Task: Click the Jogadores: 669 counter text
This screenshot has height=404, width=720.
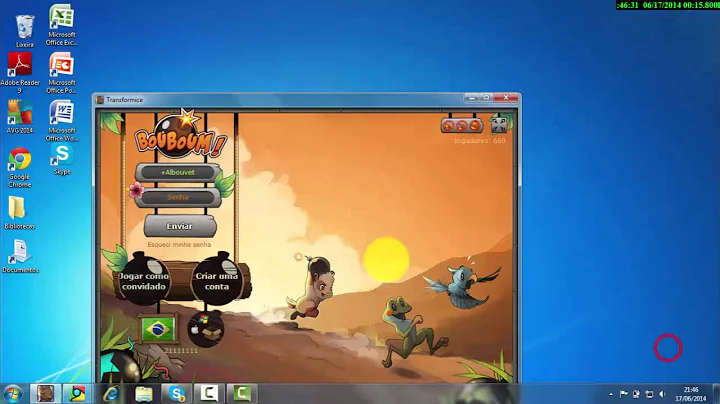Action: click(x=479, y=140)
